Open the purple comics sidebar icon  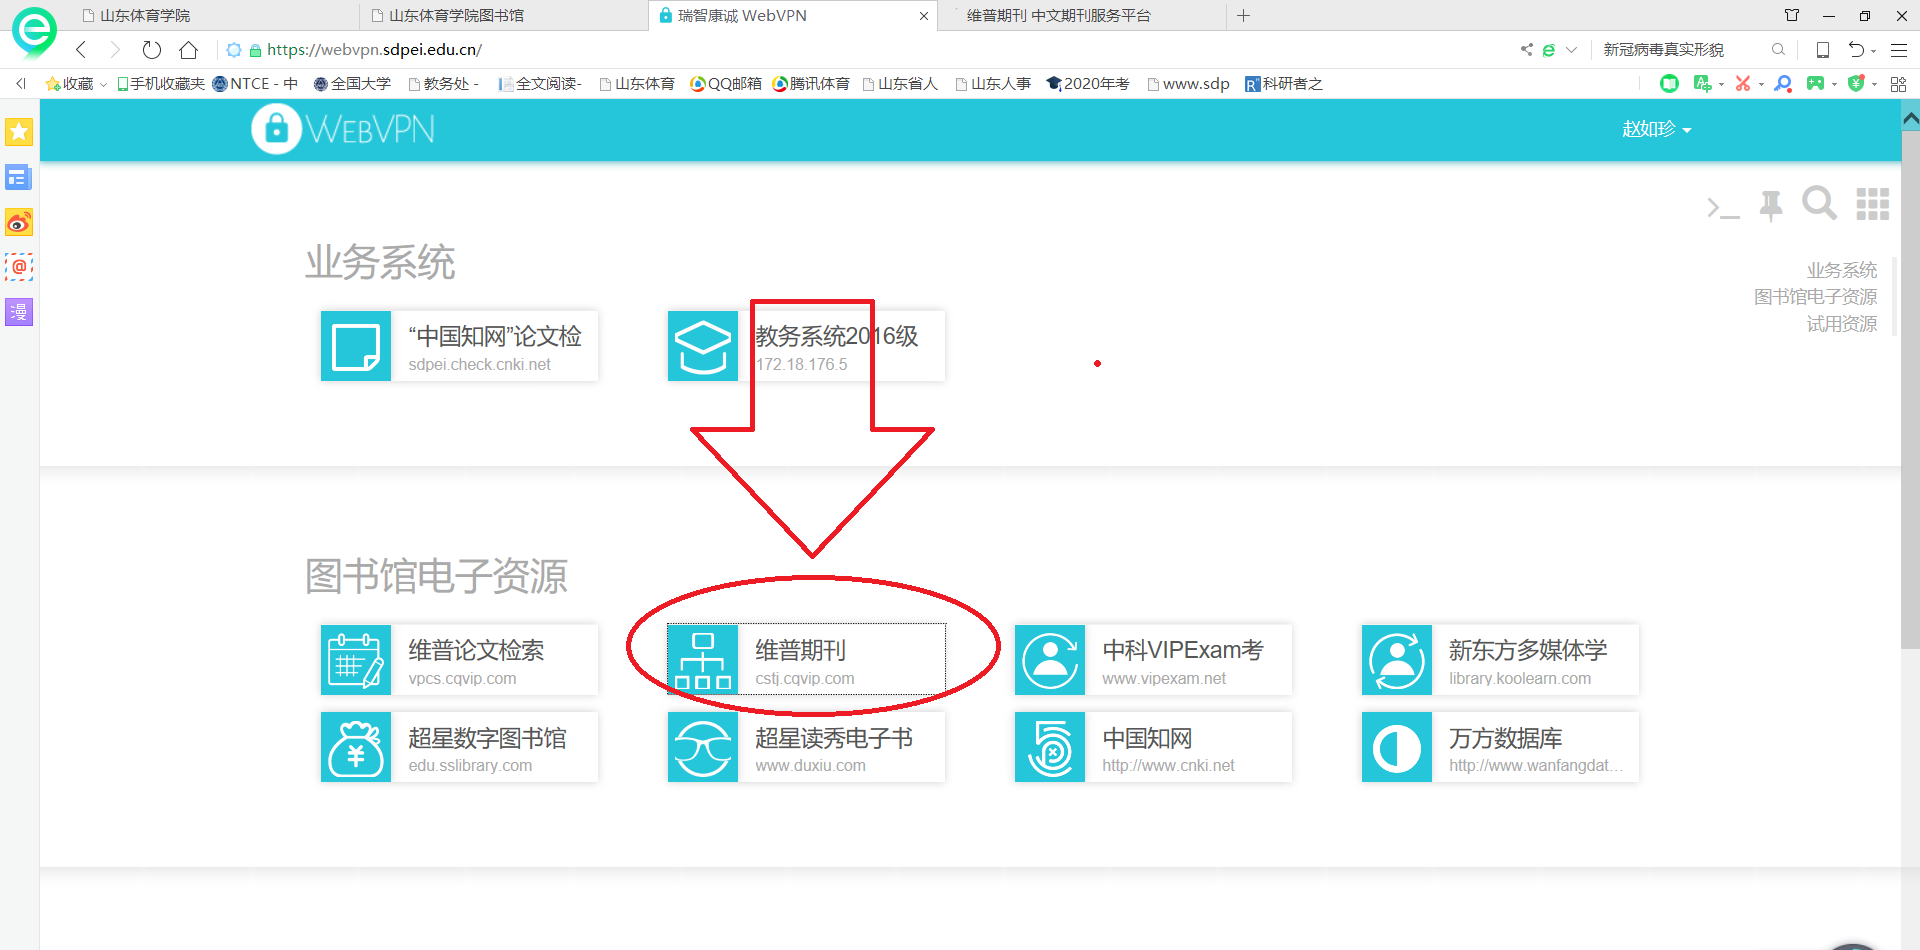(x=19, y=312)
